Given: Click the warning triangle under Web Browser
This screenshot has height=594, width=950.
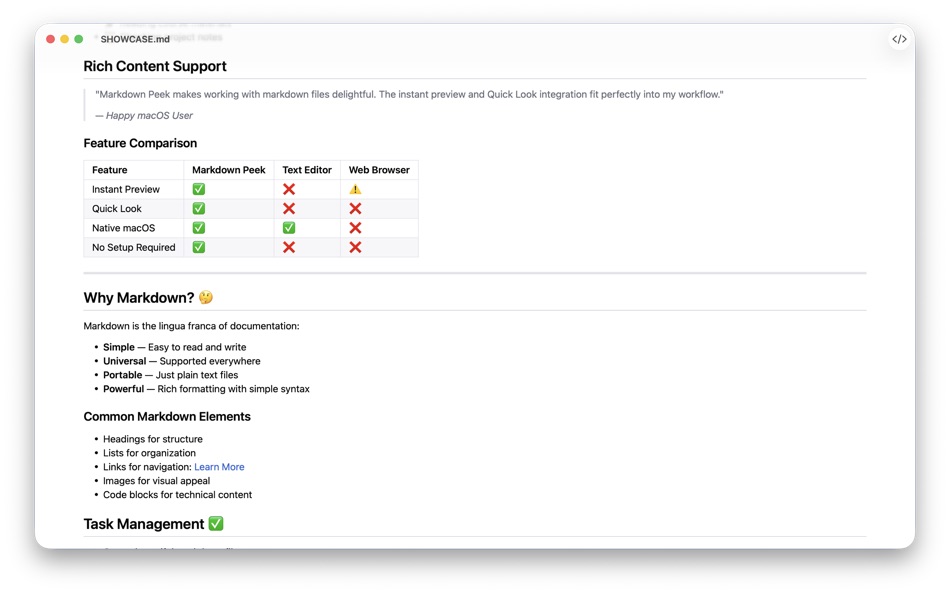Looking at the screenshot, I should click(353, 188).
